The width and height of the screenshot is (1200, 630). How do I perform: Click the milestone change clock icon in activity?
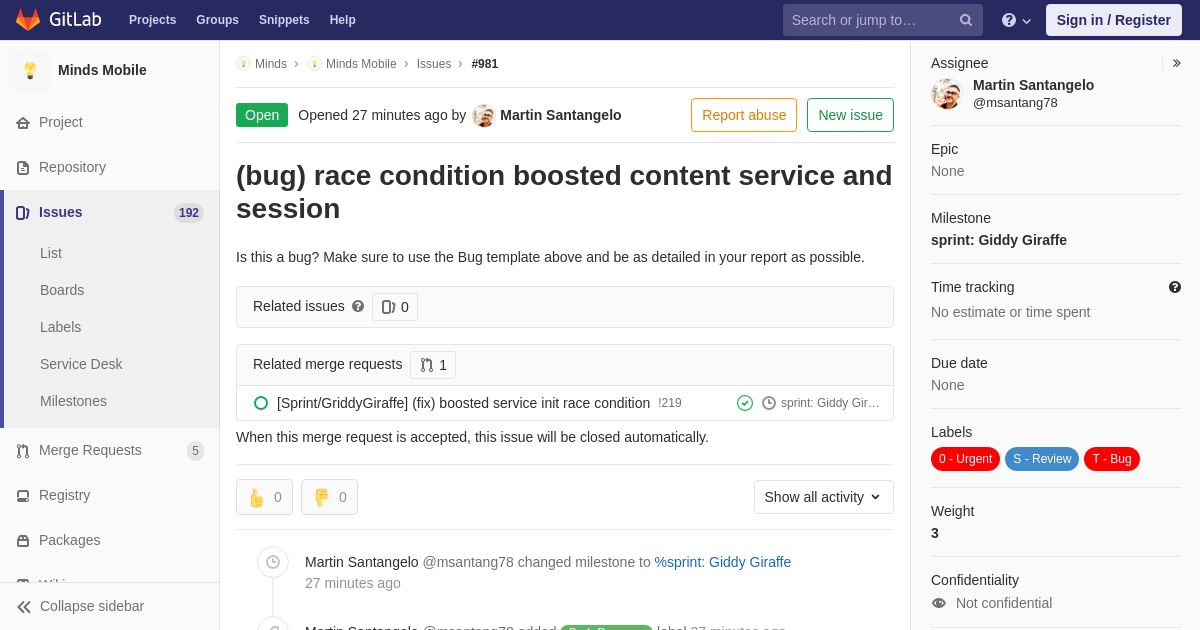tap(273, 562)
